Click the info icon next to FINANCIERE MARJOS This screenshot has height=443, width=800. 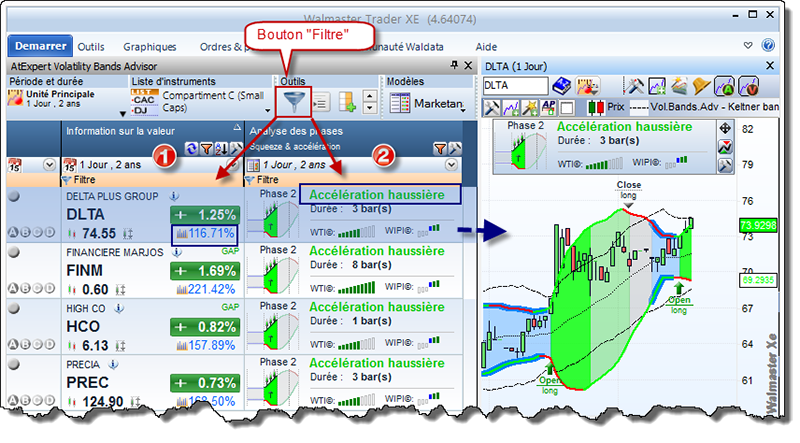[x=177, y=252]
